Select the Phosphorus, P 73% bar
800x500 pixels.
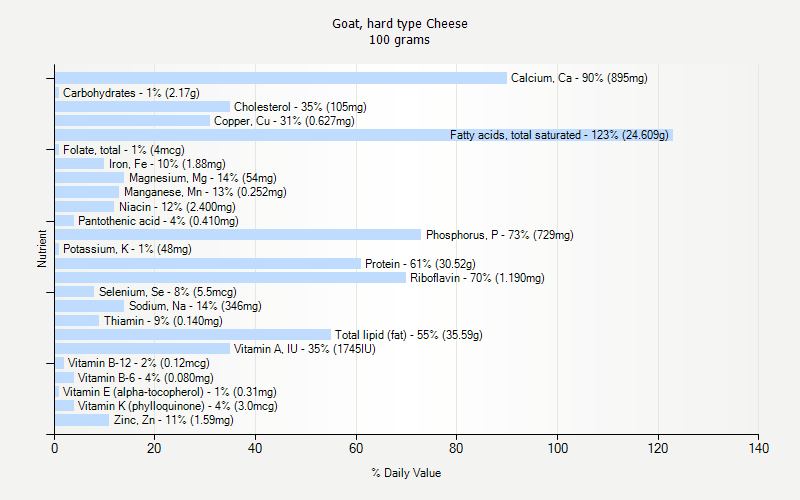click(x=238, y=235)
